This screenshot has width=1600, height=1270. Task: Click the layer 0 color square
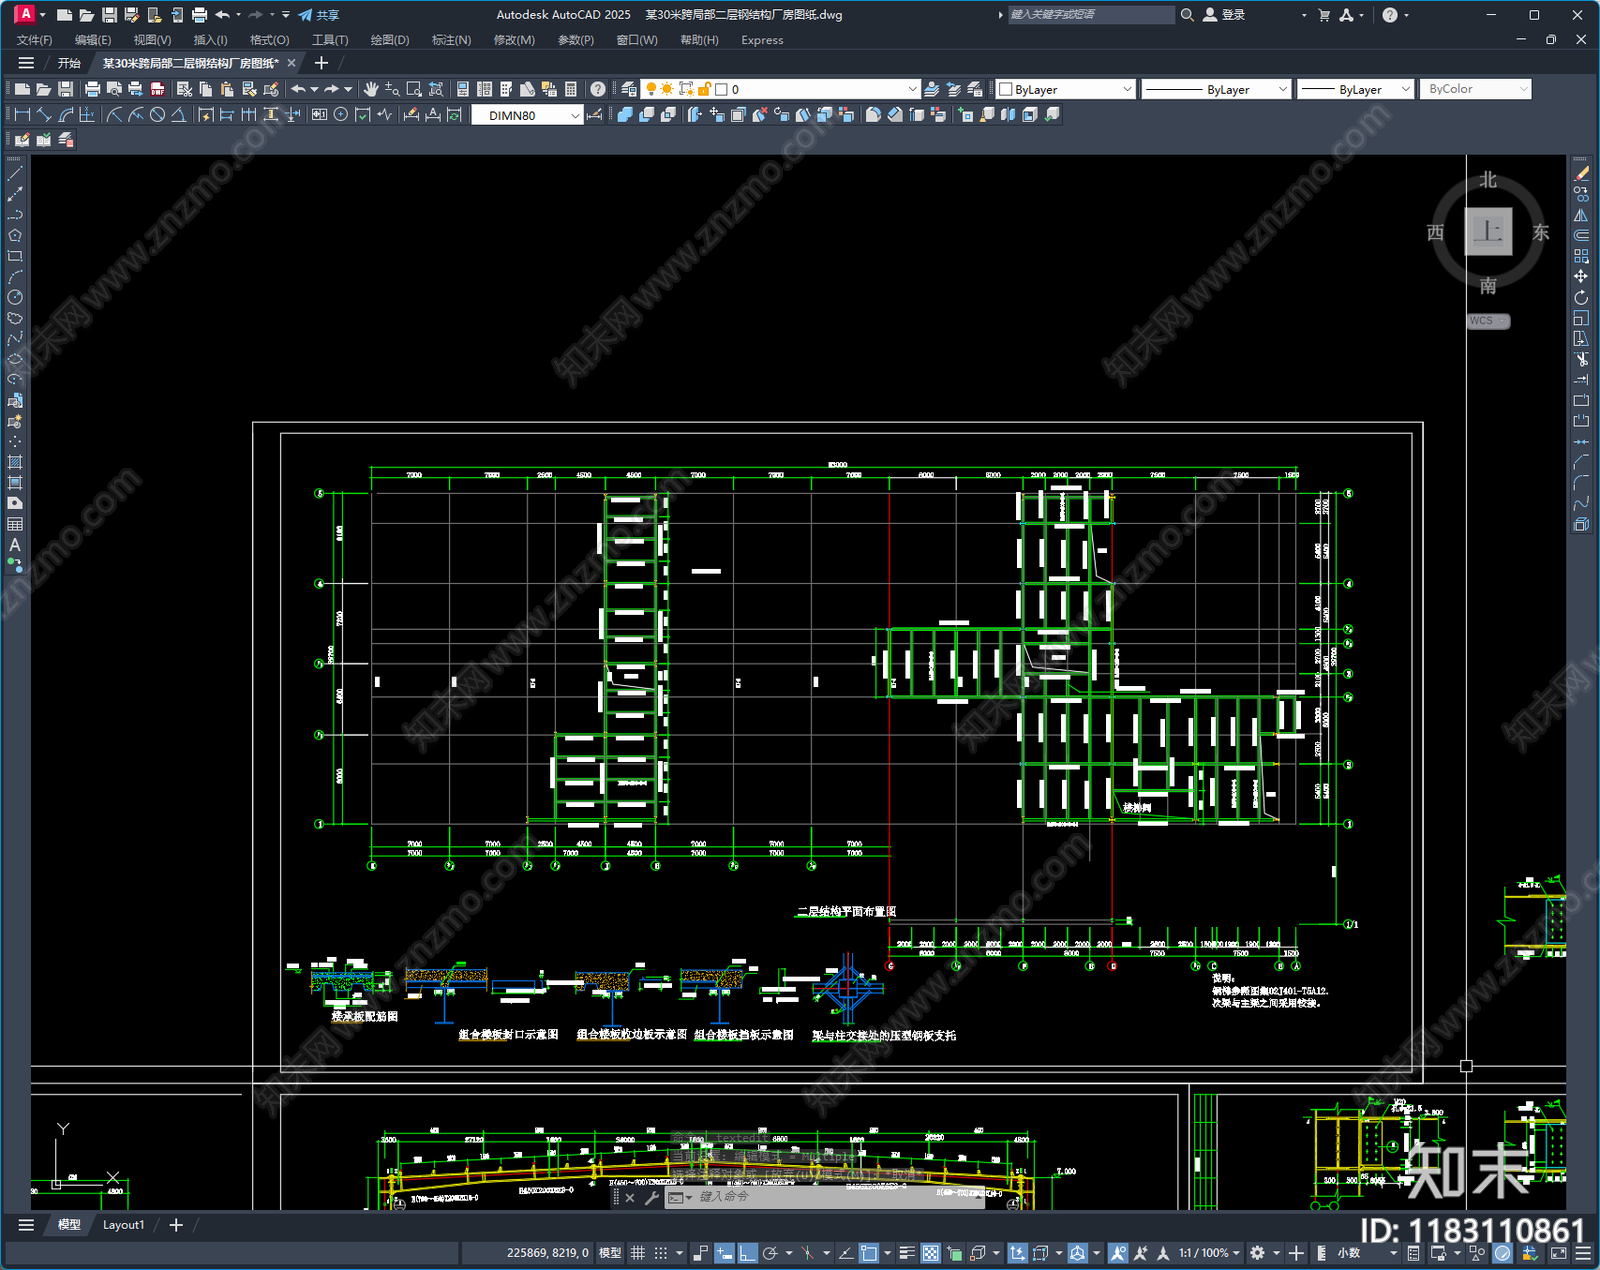tap(721, 89)
